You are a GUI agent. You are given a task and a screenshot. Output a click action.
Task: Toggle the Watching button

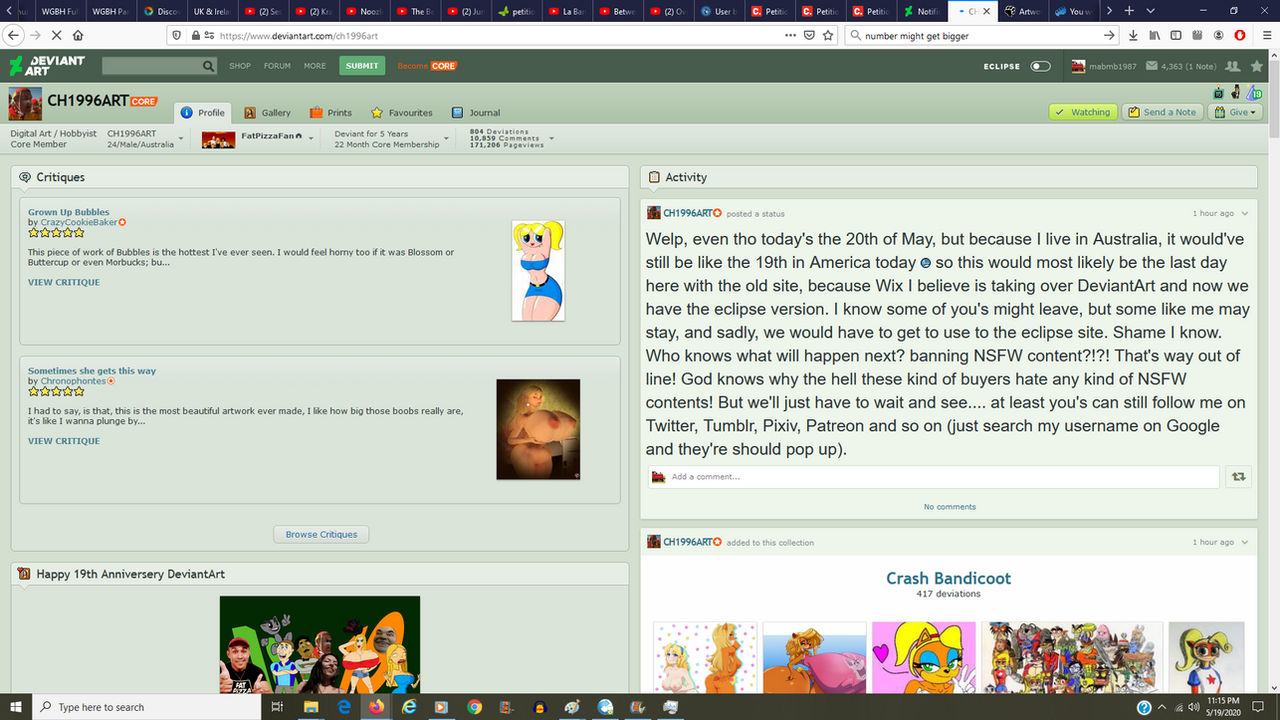1083,112
